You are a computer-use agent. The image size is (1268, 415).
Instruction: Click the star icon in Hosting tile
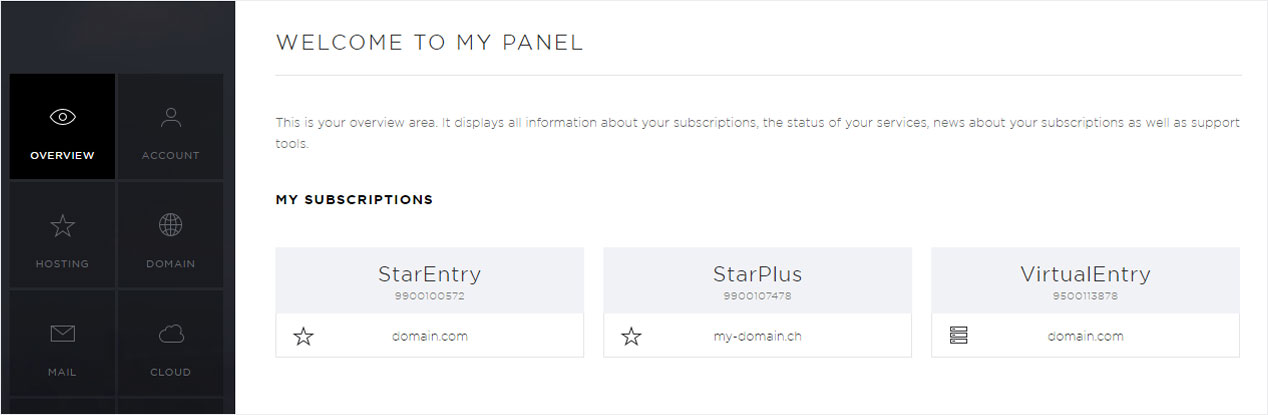click(62, 226)
